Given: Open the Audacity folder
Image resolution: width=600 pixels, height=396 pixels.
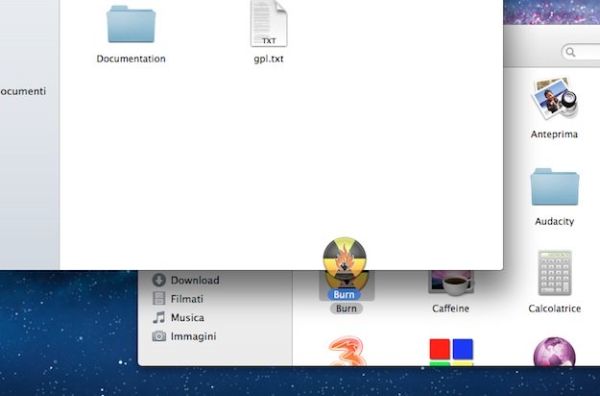Looking at the screenshot, I should click(x=554, y=187).
